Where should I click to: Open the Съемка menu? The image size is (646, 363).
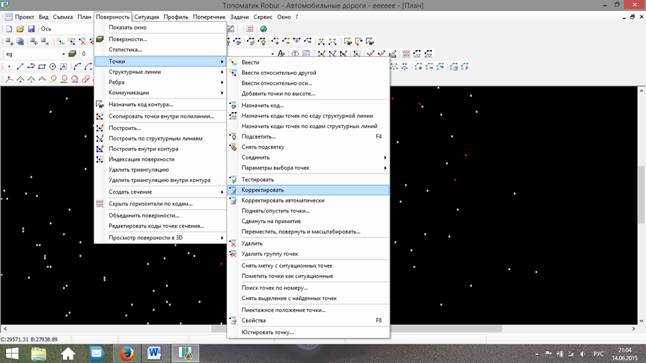(63, 17)
